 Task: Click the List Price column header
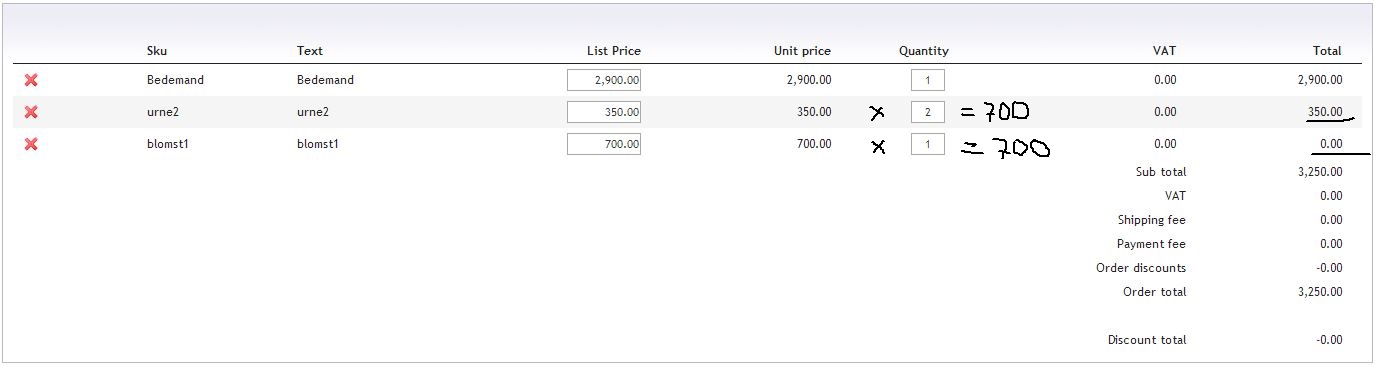(x=614, y=51)
